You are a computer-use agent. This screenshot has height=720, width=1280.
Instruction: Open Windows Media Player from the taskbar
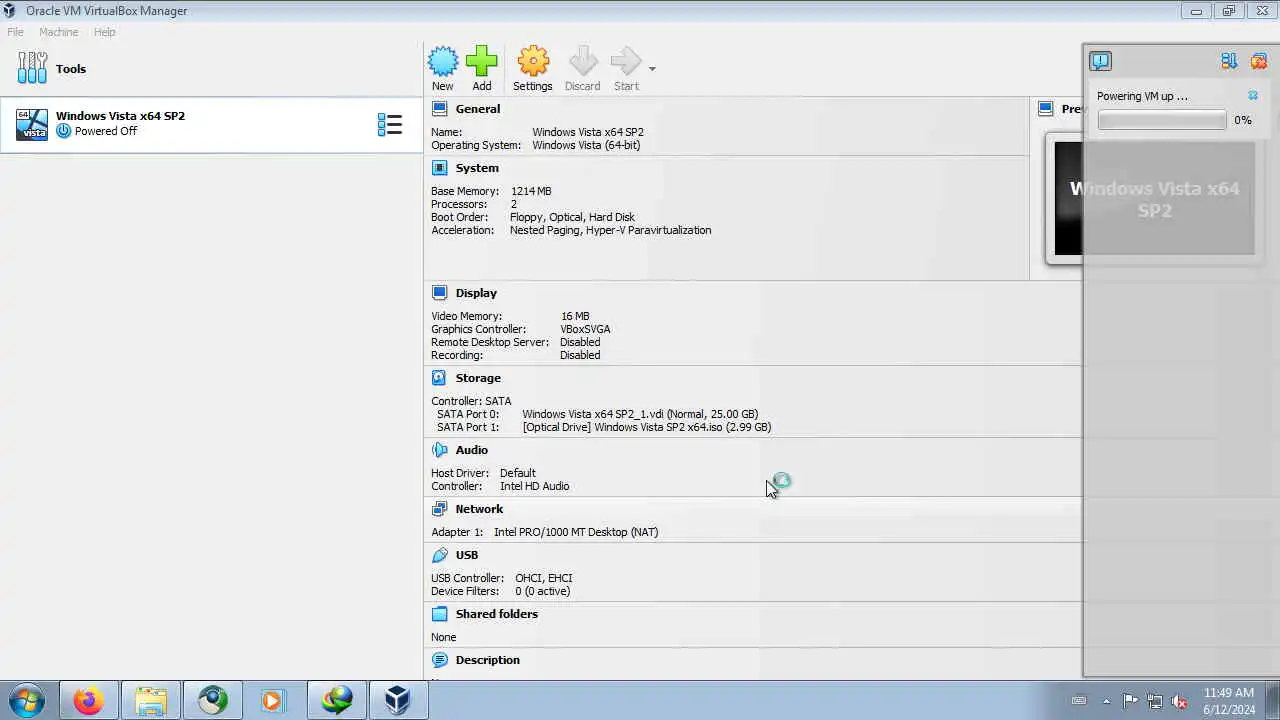[272, 700]
